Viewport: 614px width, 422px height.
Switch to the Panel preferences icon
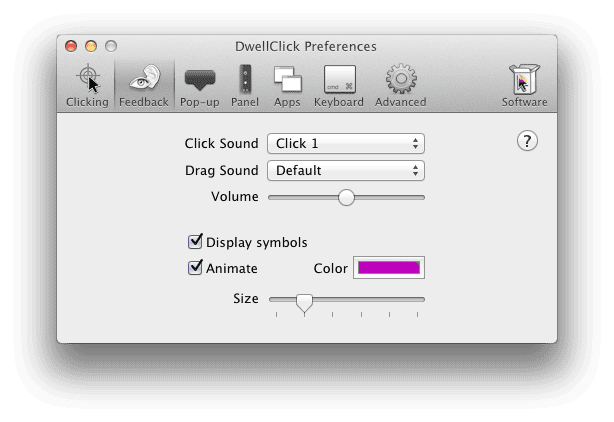point(245,79)
